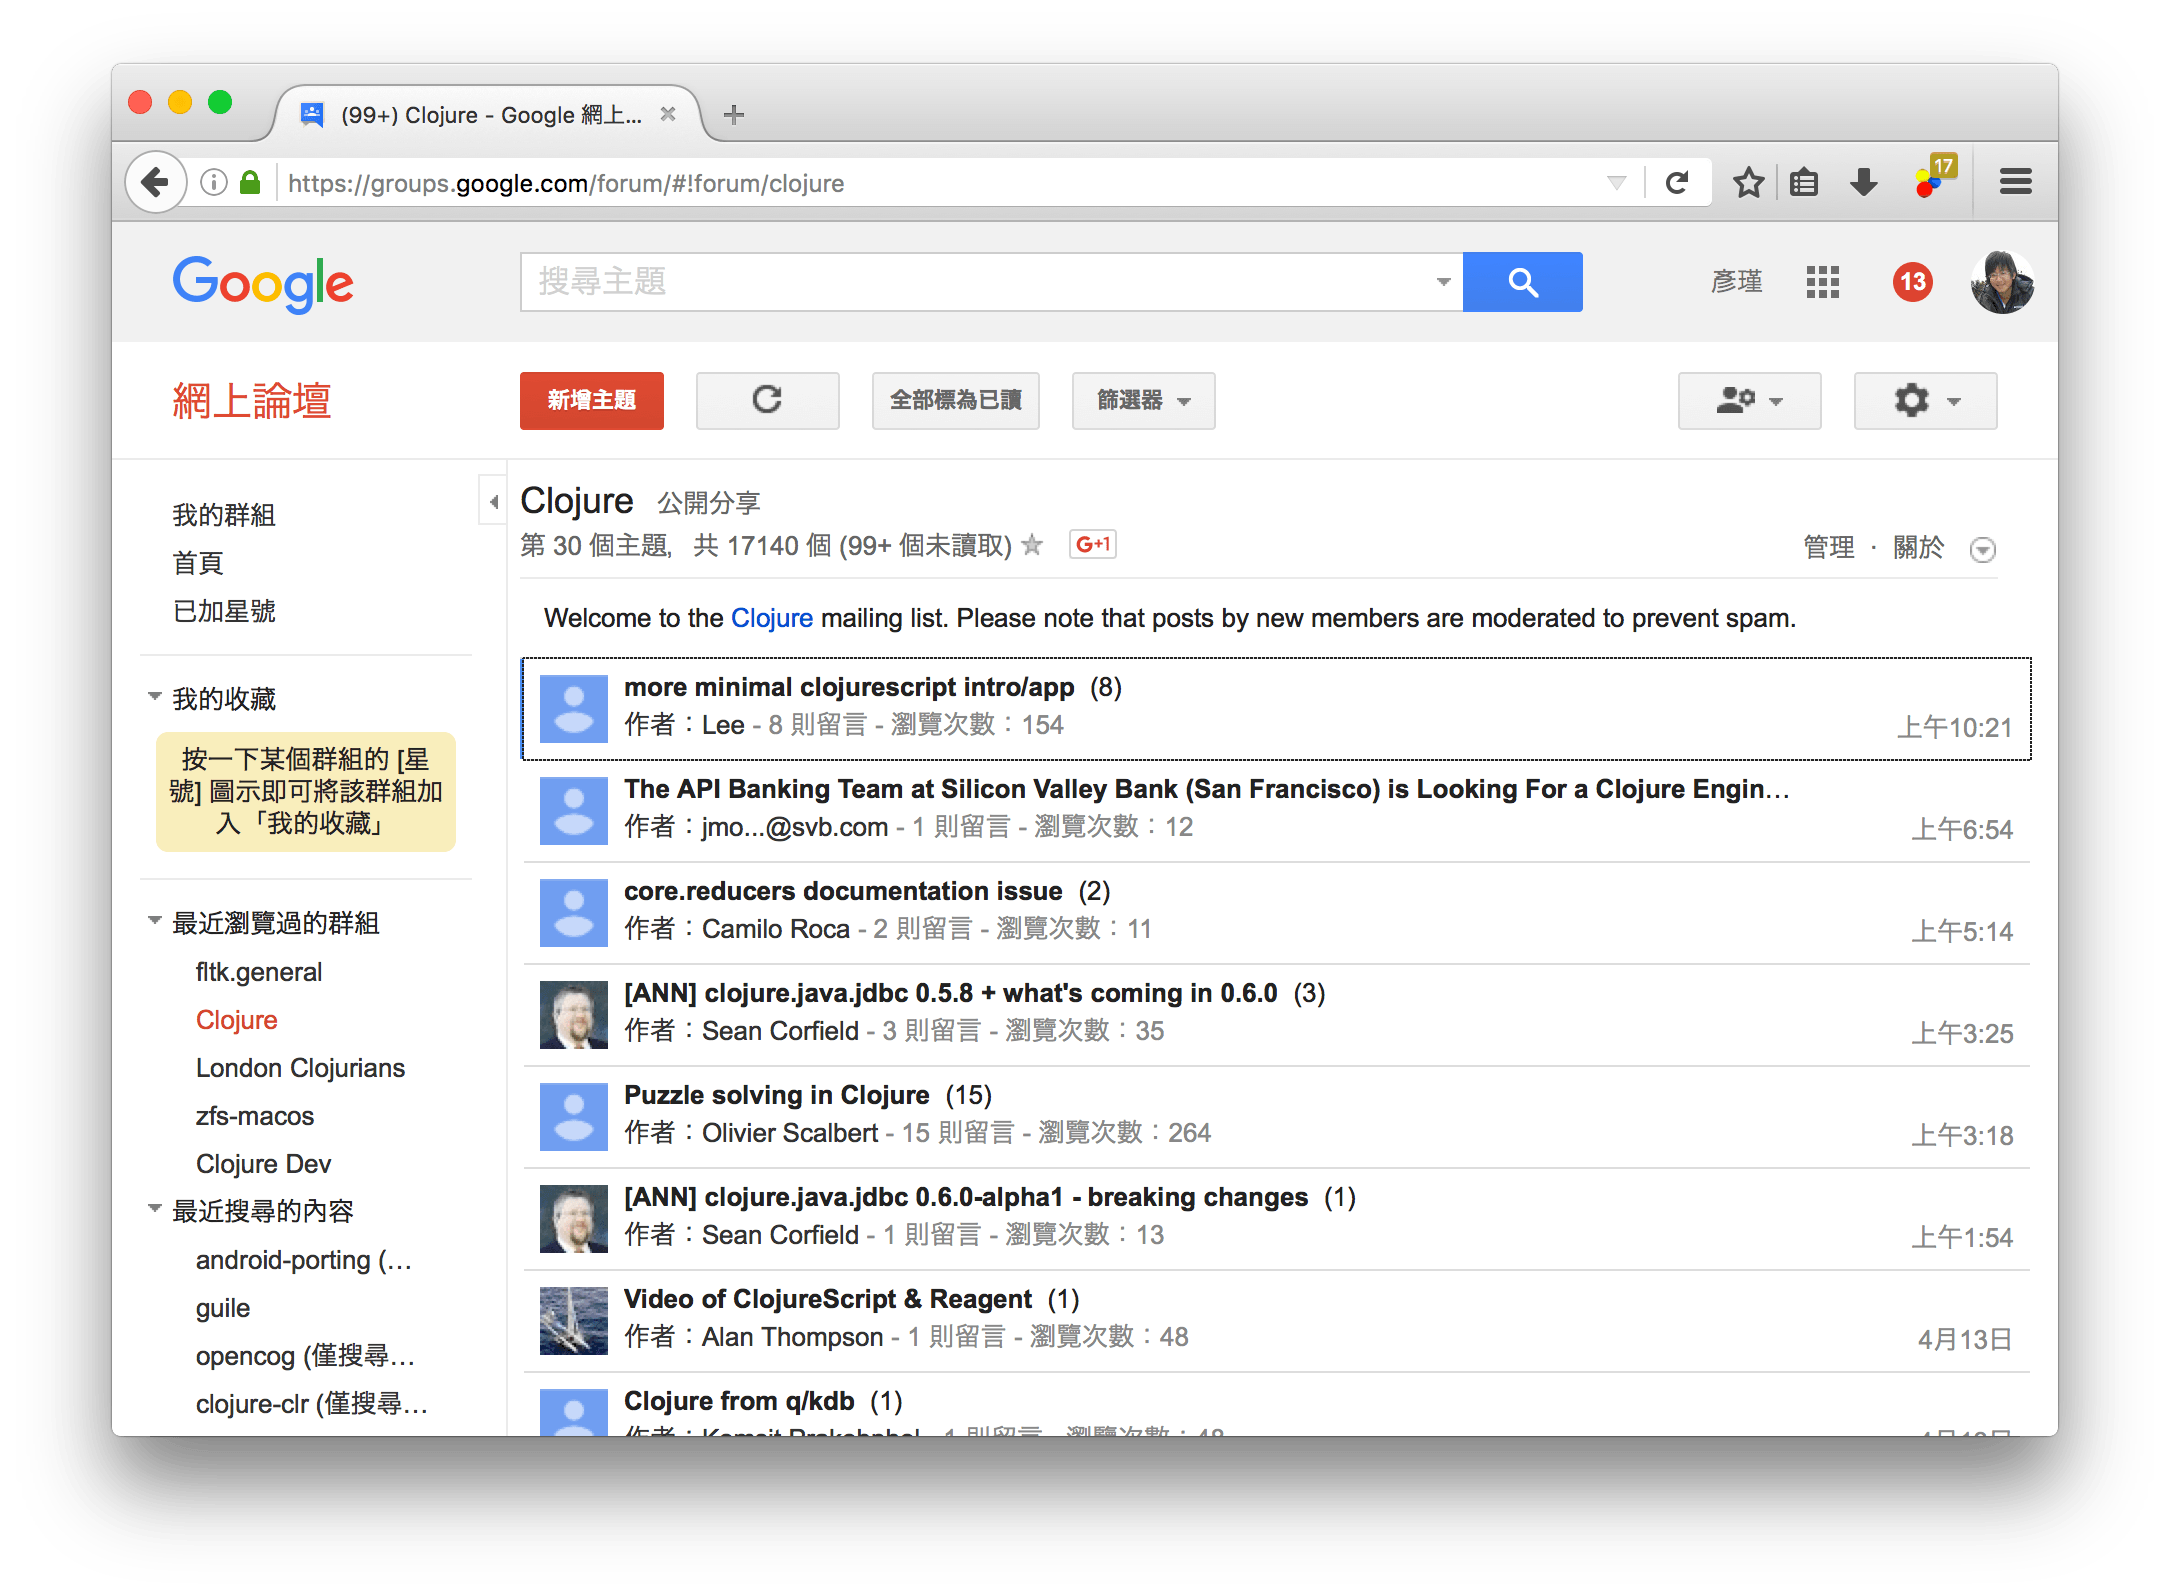2170x1596 pixels.
Task: Open topic 'more minimal clojurescript intro/app'
Action: [x=848, y=687]
